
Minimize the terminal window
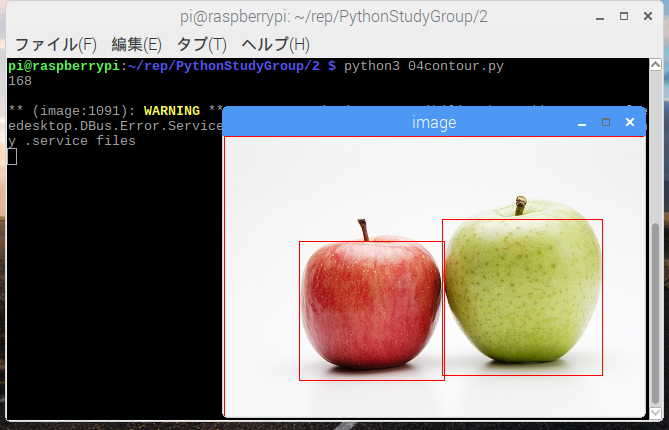[600, 17]
